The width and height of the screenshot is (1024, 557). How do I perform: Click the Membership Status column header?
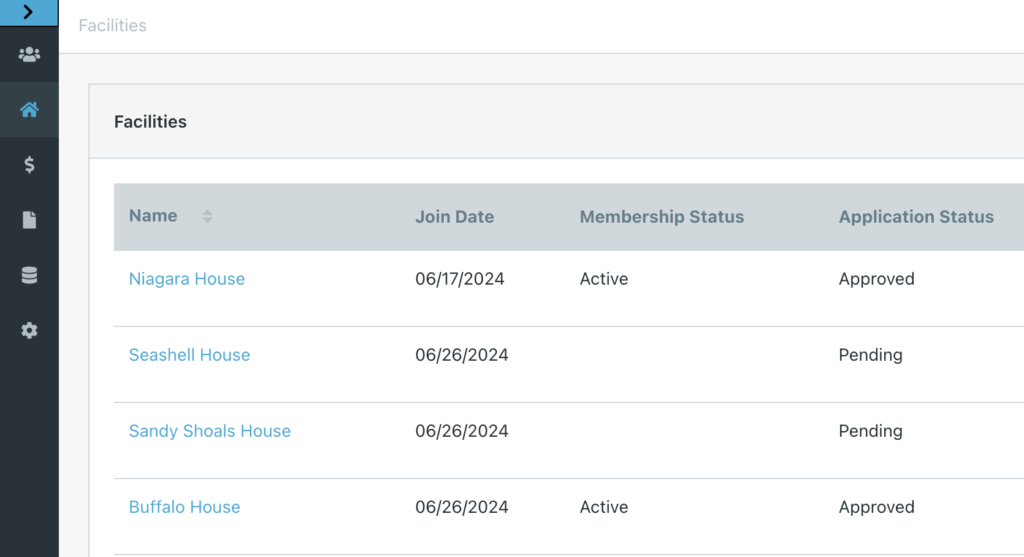pos(662,217)
